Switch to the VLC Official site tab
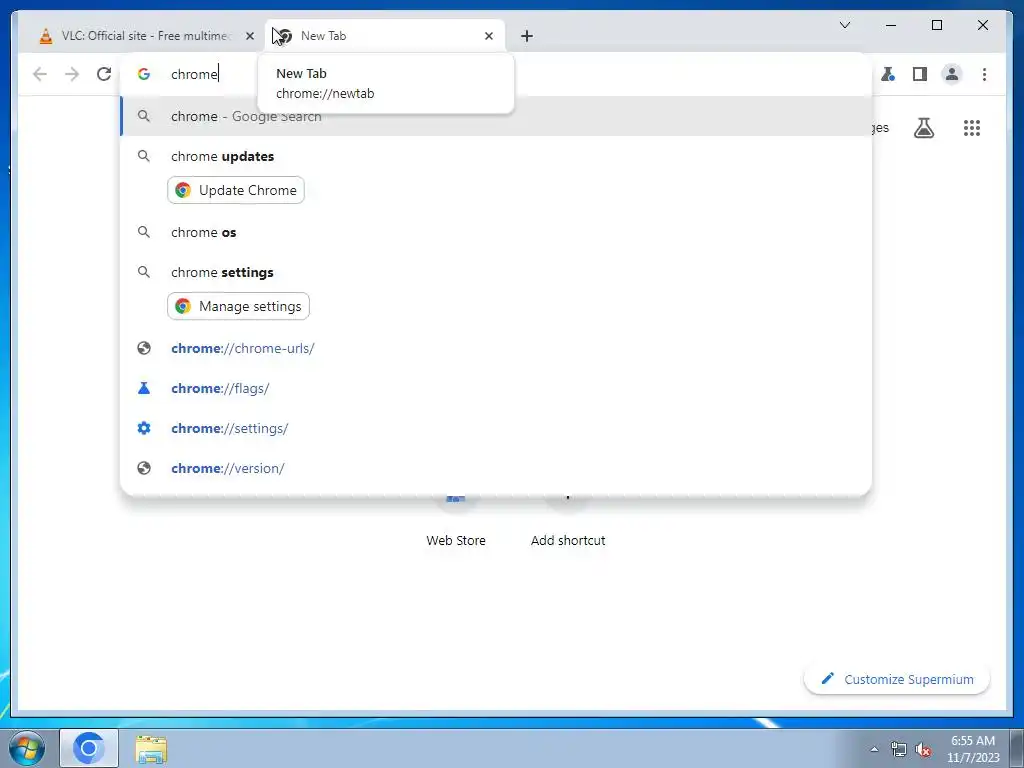This screenshot has height=768, width=1024. (144, 36)
